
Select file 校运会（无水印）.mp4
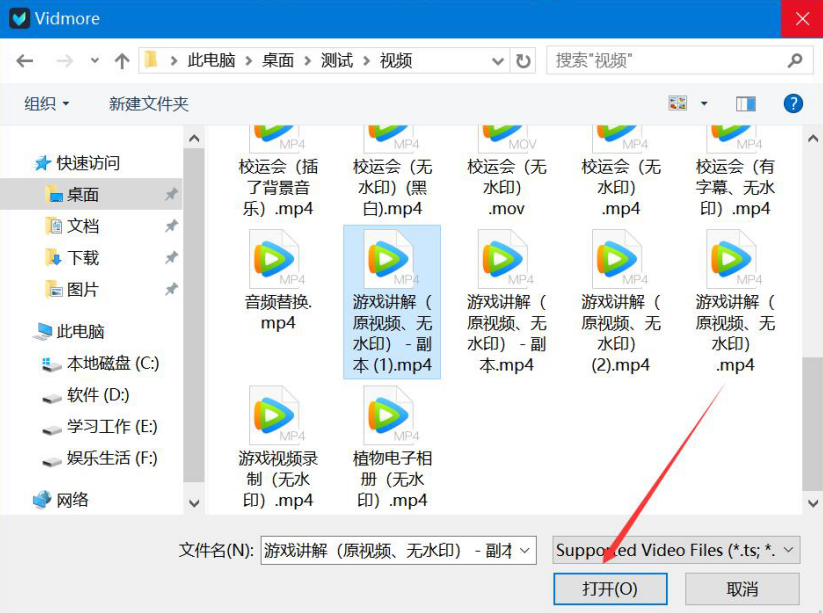[x=621, y=172]
